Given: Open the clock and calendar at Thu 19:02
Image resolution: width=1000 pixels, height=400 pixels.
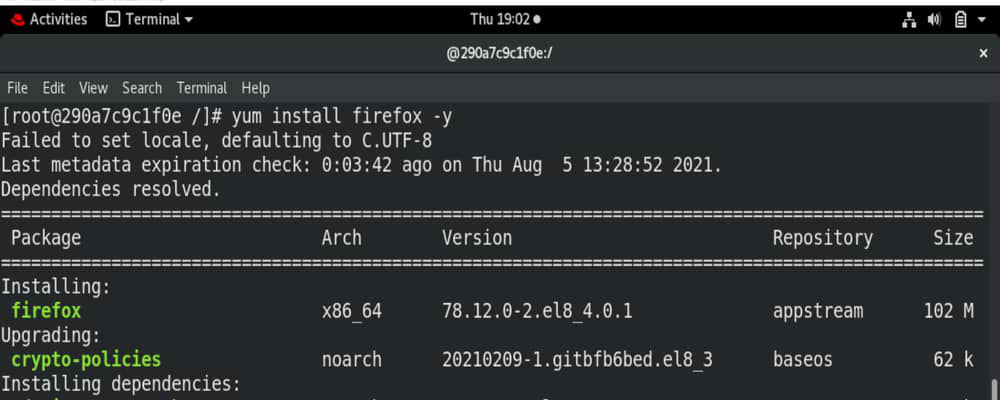Looking at the screenshot, I should click(x=505, y=20).
